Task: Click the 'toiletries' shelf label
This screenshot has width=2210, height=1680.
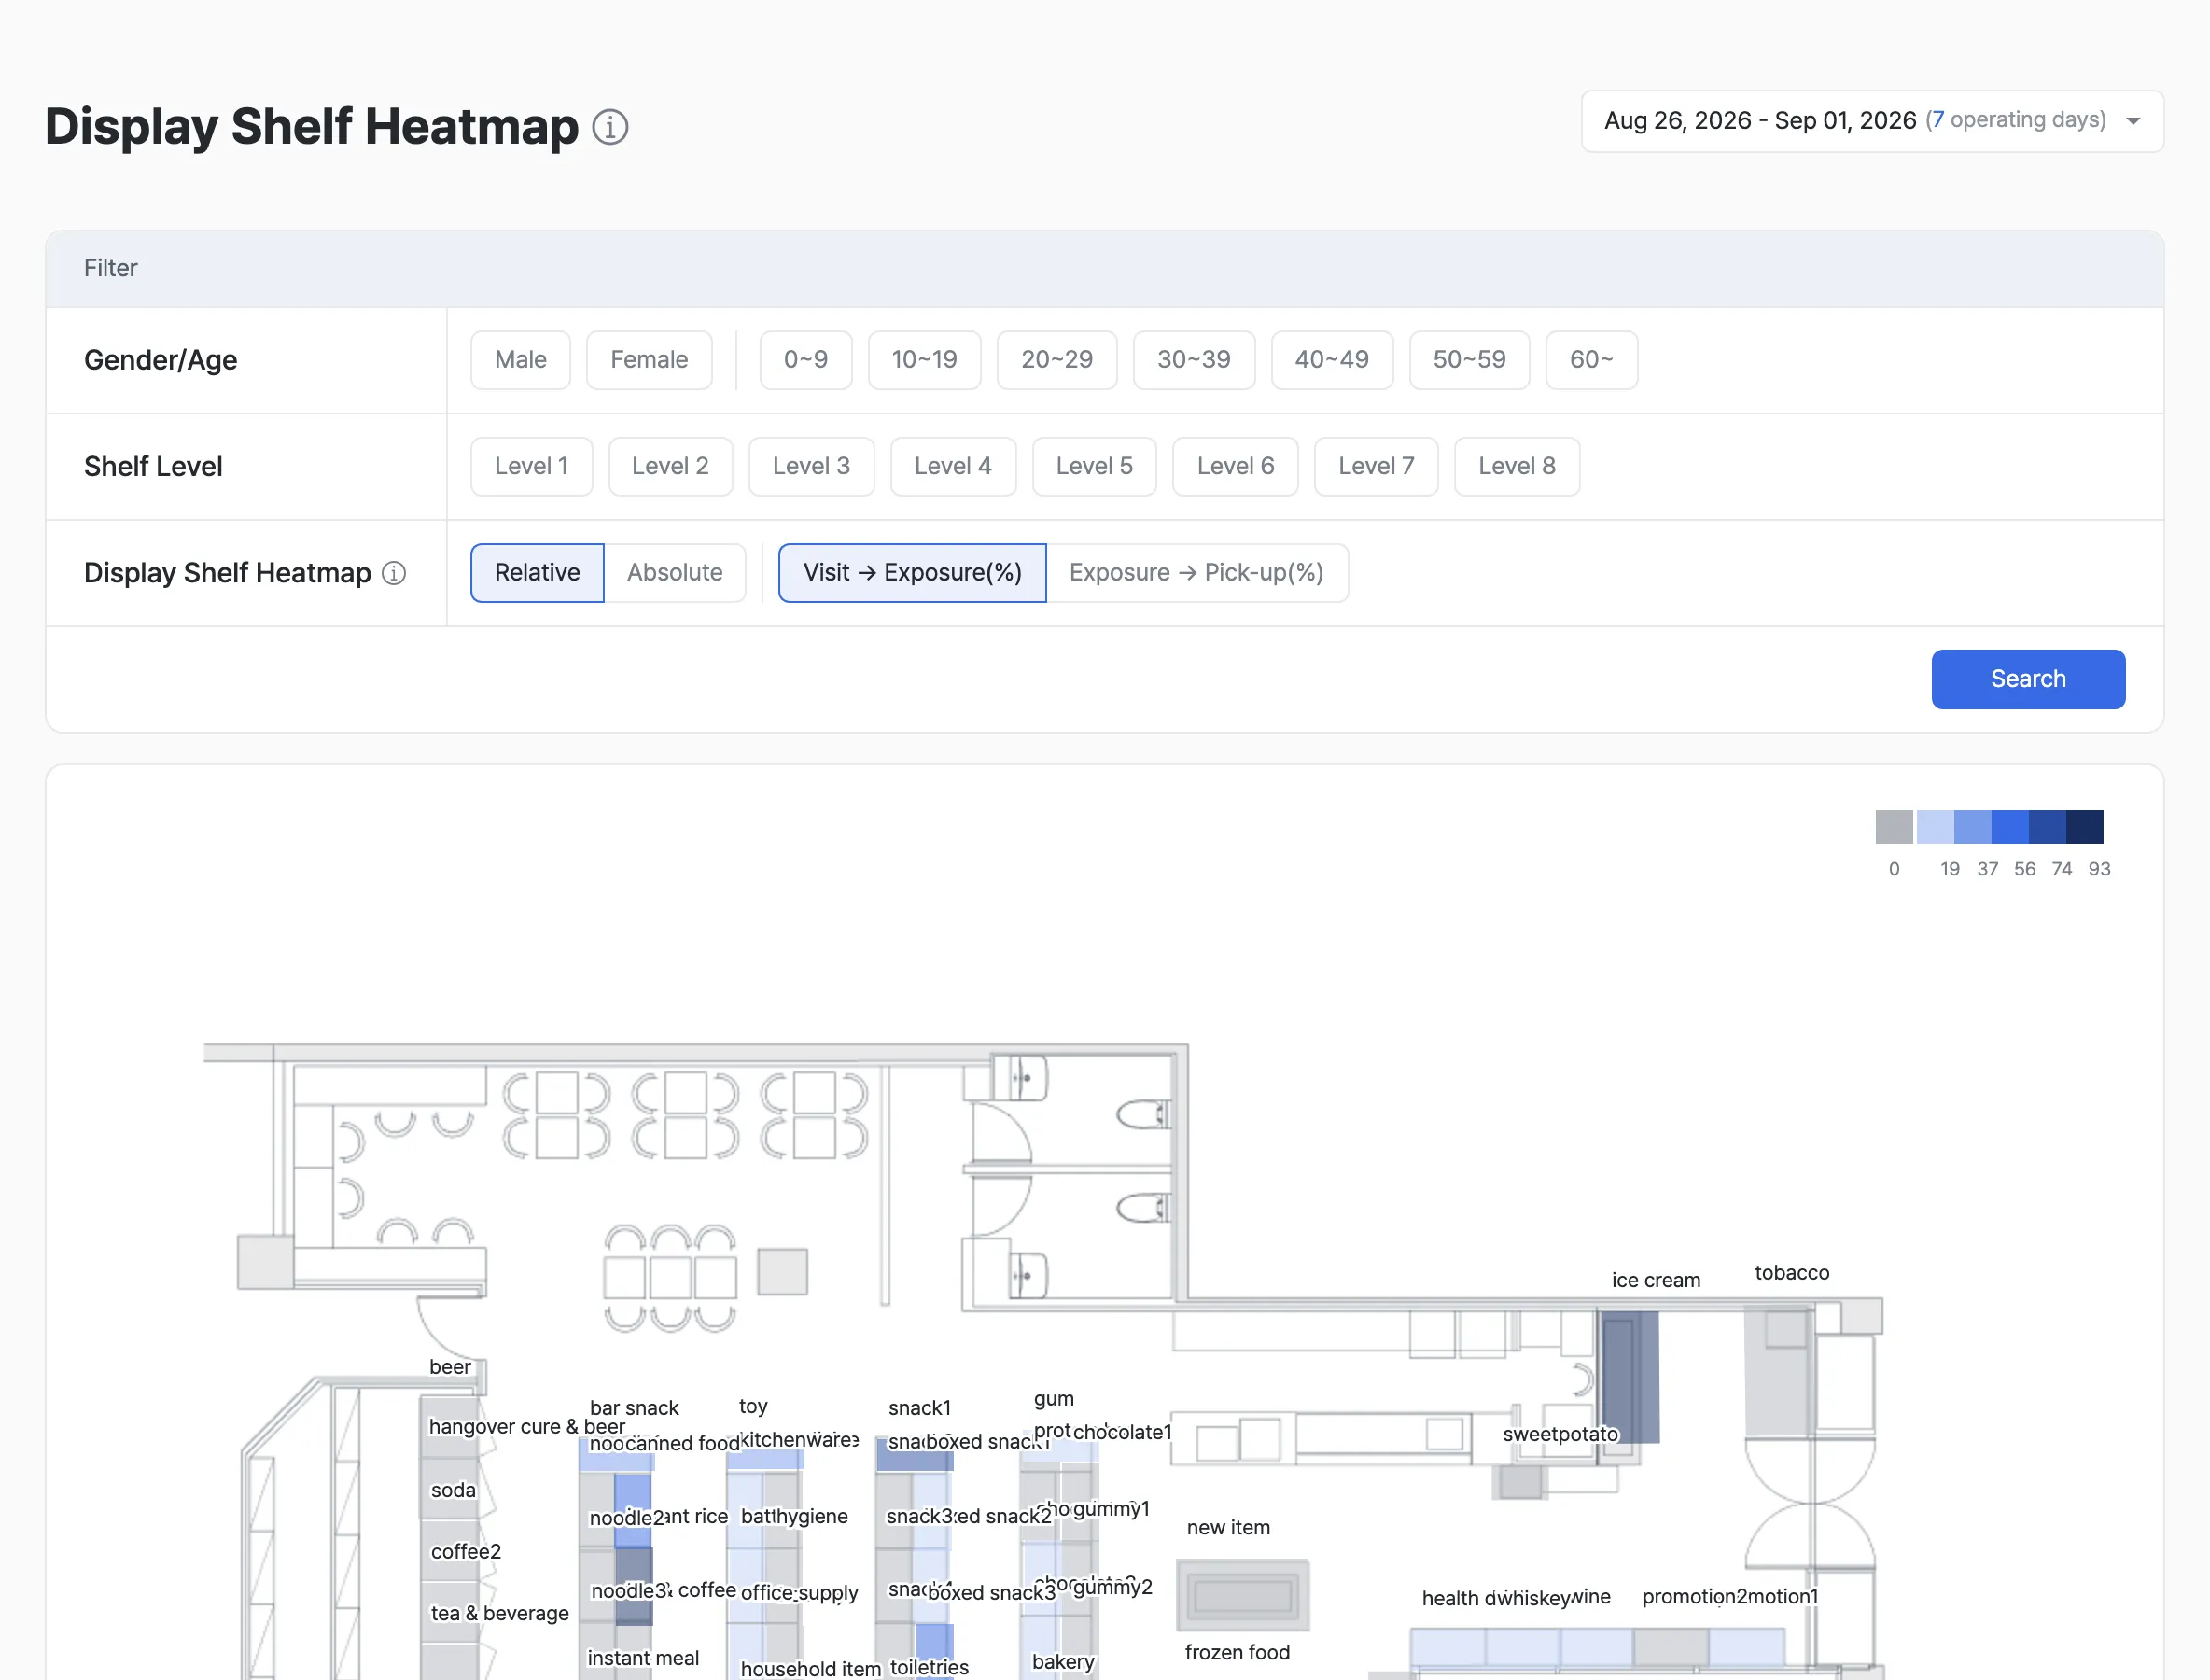Action: (929, 1667)
